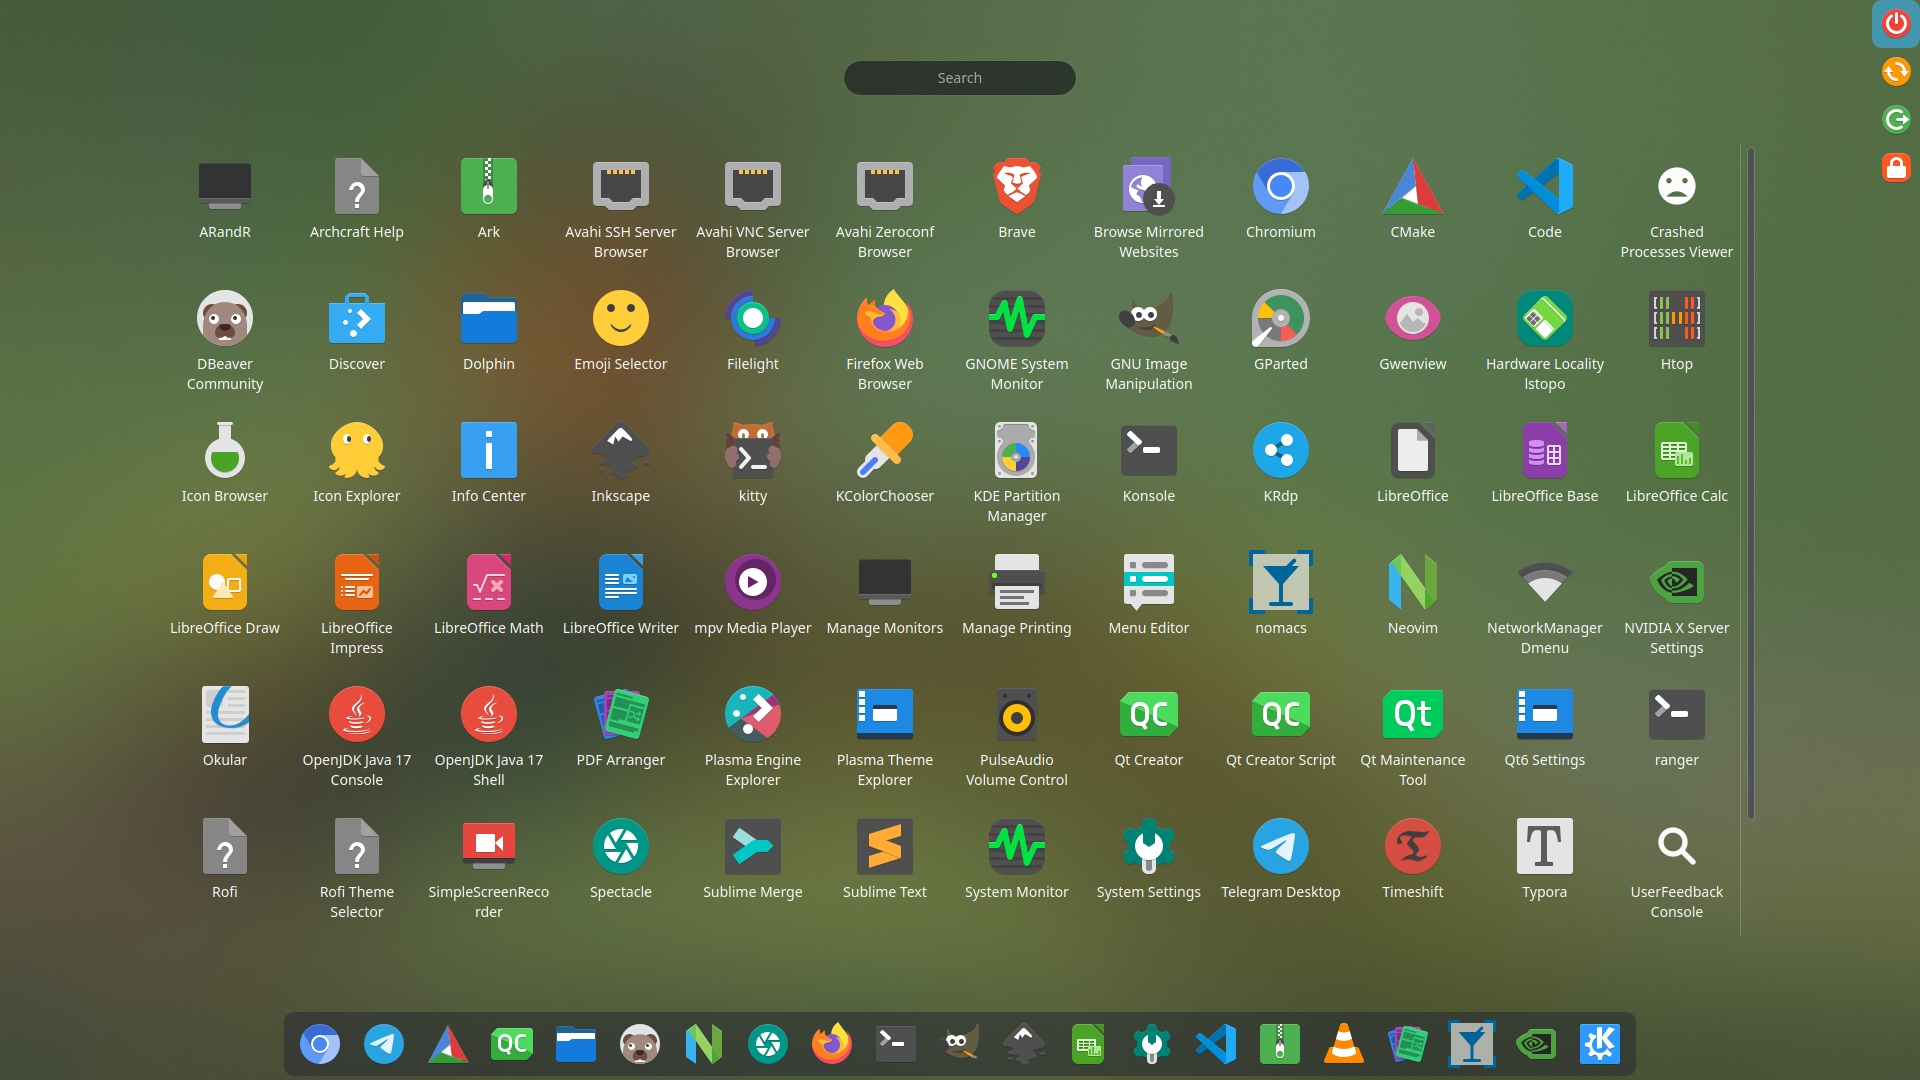The height and width of the screenshot is (1080, 1920).
Task: Launch nomacs from the app grid
Action: click(1281, 596)
